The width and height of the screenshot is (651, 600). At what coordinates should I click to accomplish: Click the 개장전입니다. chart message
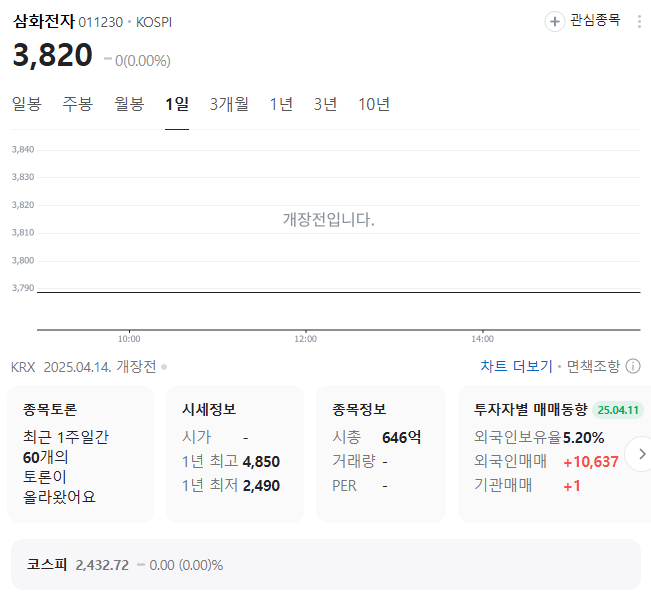[x=328, y=220]
